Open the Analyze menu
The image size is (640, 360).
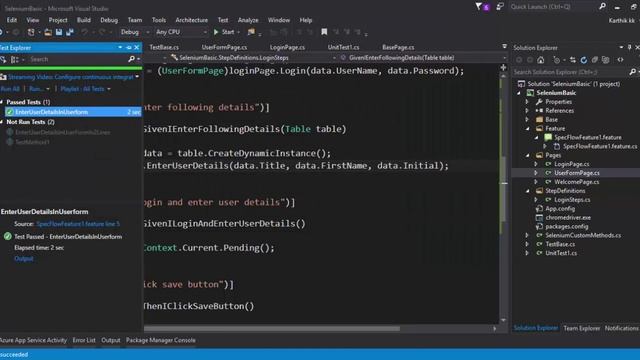[x=248, y=20]
